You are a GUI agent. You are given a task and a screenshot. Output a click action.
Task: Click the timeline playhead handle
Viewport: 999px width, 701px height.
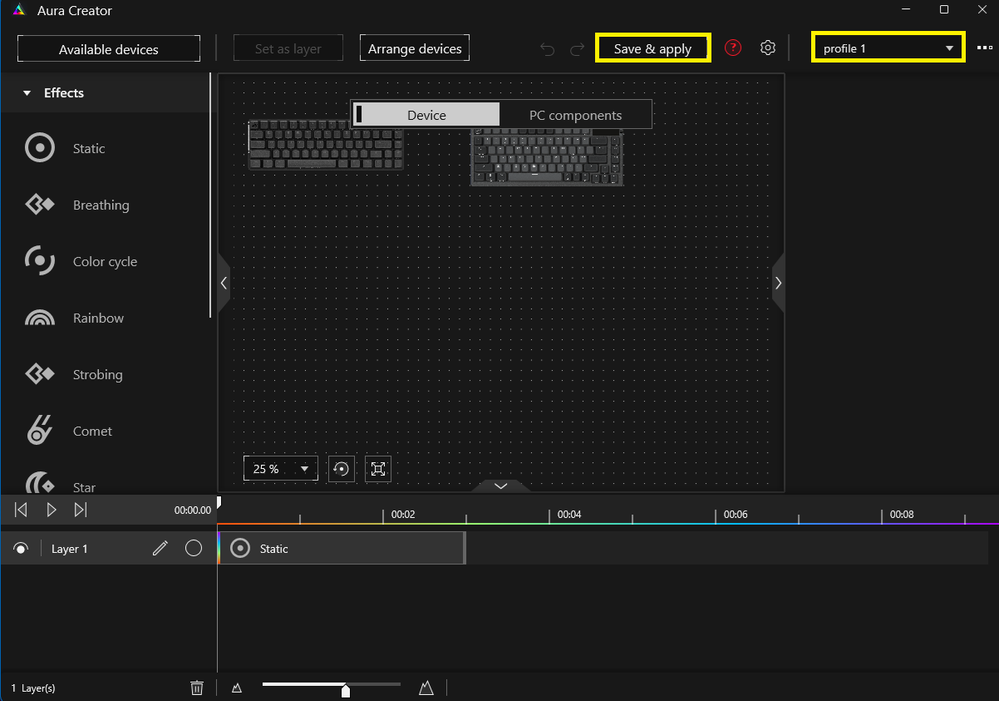pos(219,503)
